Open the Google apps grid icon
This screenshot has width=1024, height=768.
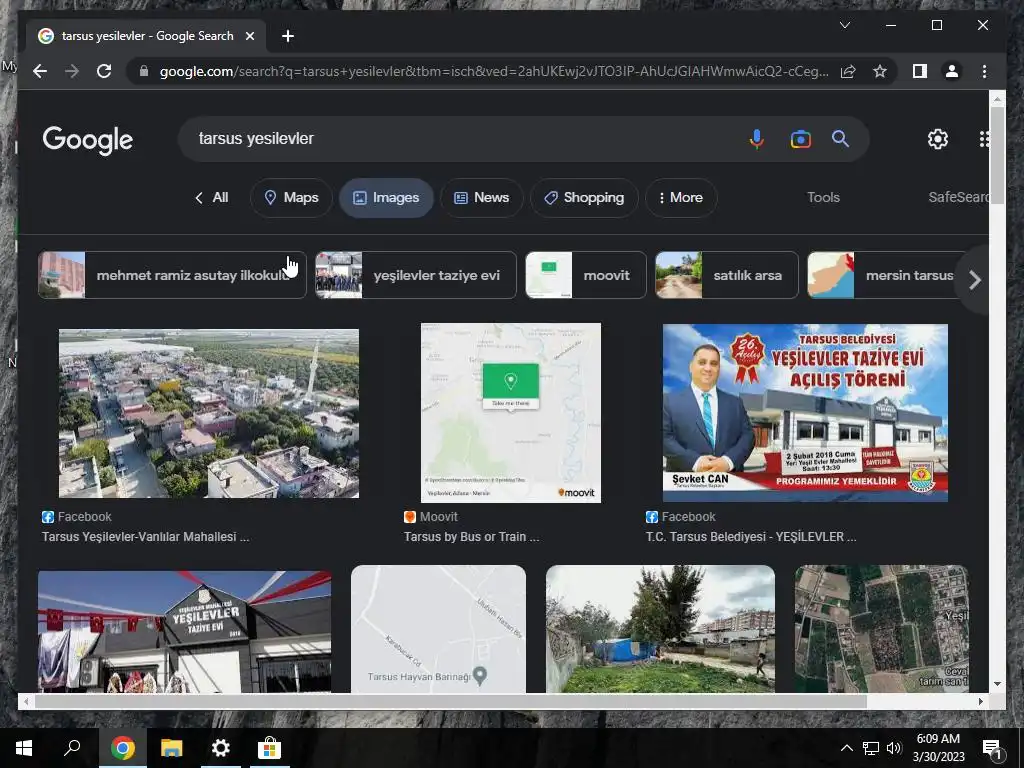point(984,139)
